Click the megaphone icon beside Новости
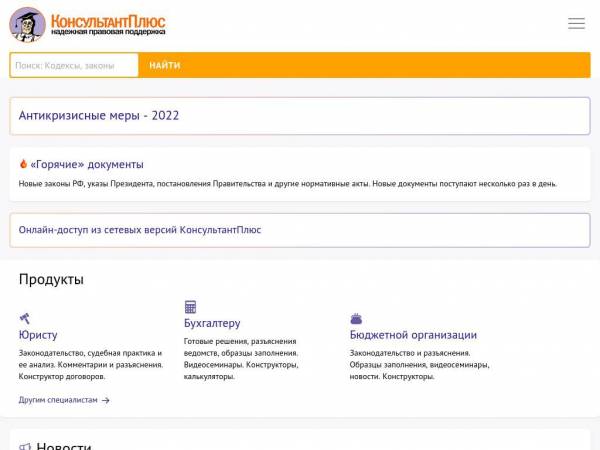600x450 pixels. (x=25, y=446)
